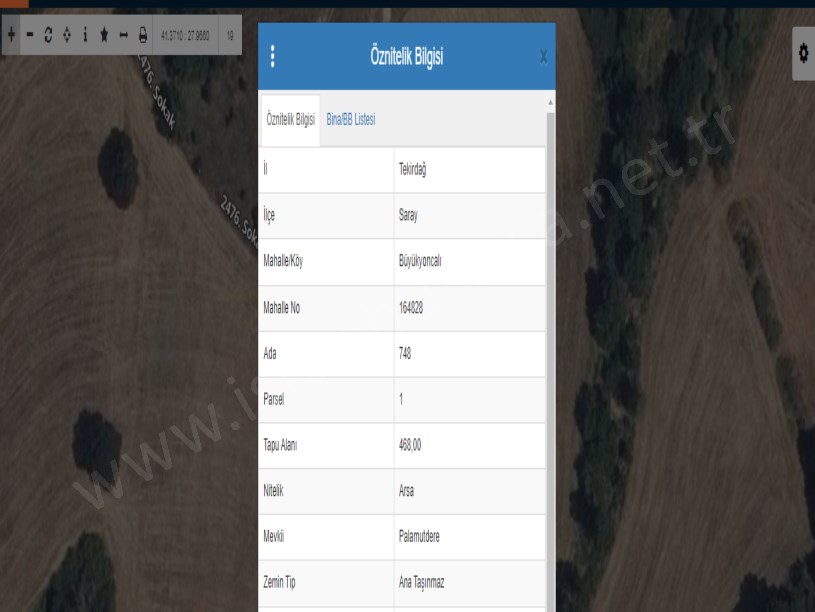Switch to the Bina/BB Listesi tab
The height and width of the screenshot is (612, 815).
click(351, 119)
